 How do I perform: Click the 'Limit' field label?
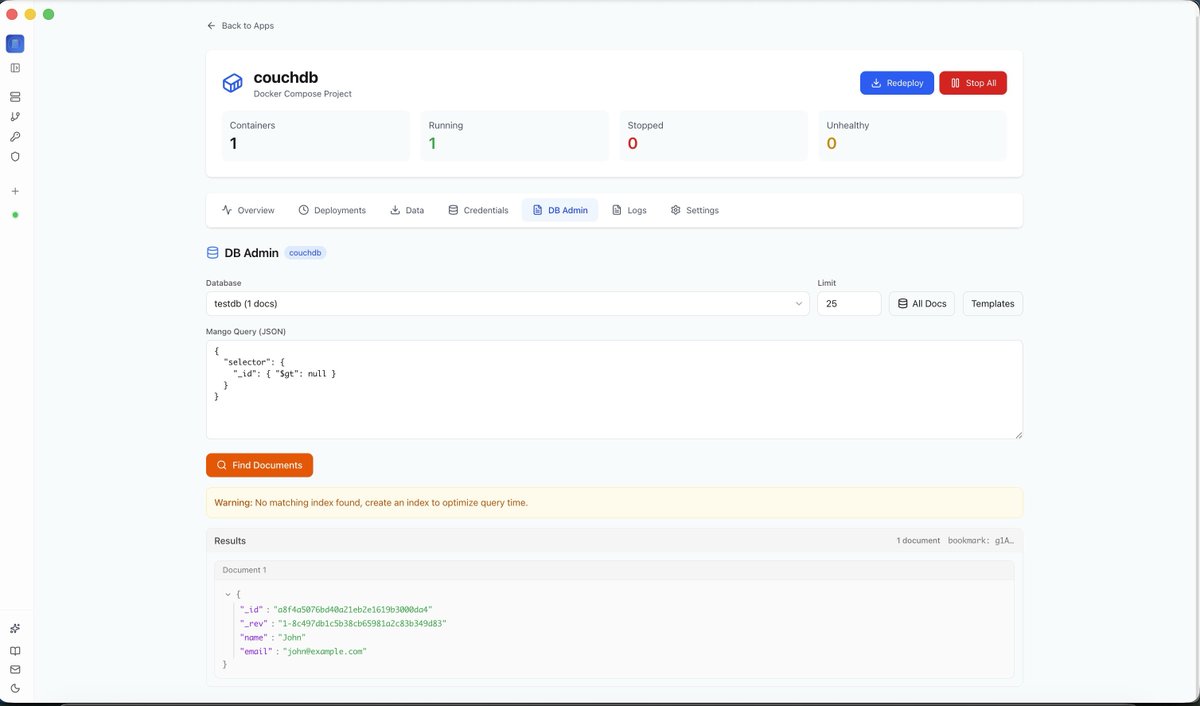827,283
